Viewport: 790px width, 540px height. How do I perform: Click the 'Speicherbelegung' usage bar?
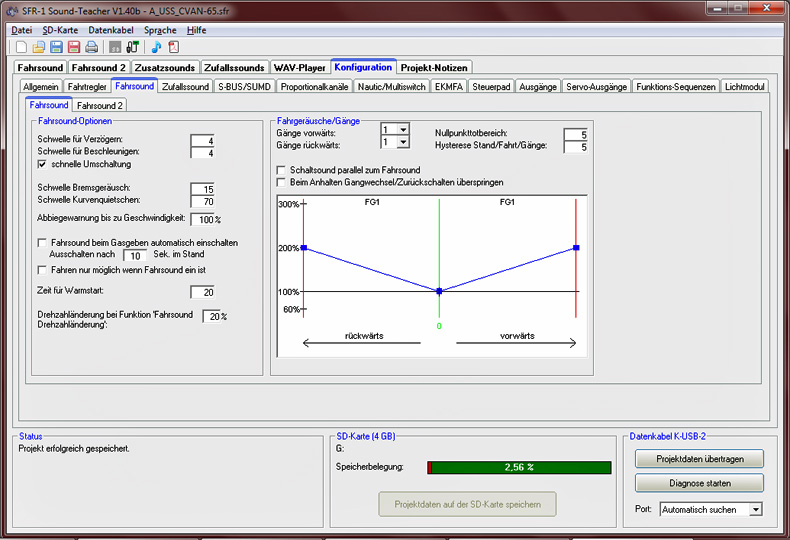(519, 467)
